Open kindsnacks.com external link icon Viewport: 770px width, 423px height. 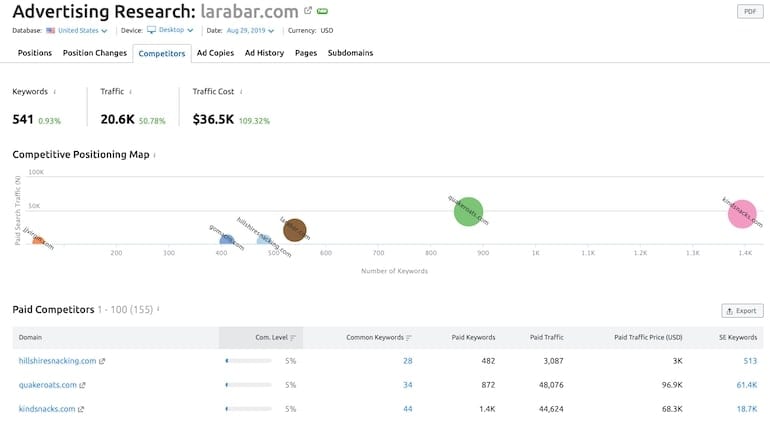81,409
